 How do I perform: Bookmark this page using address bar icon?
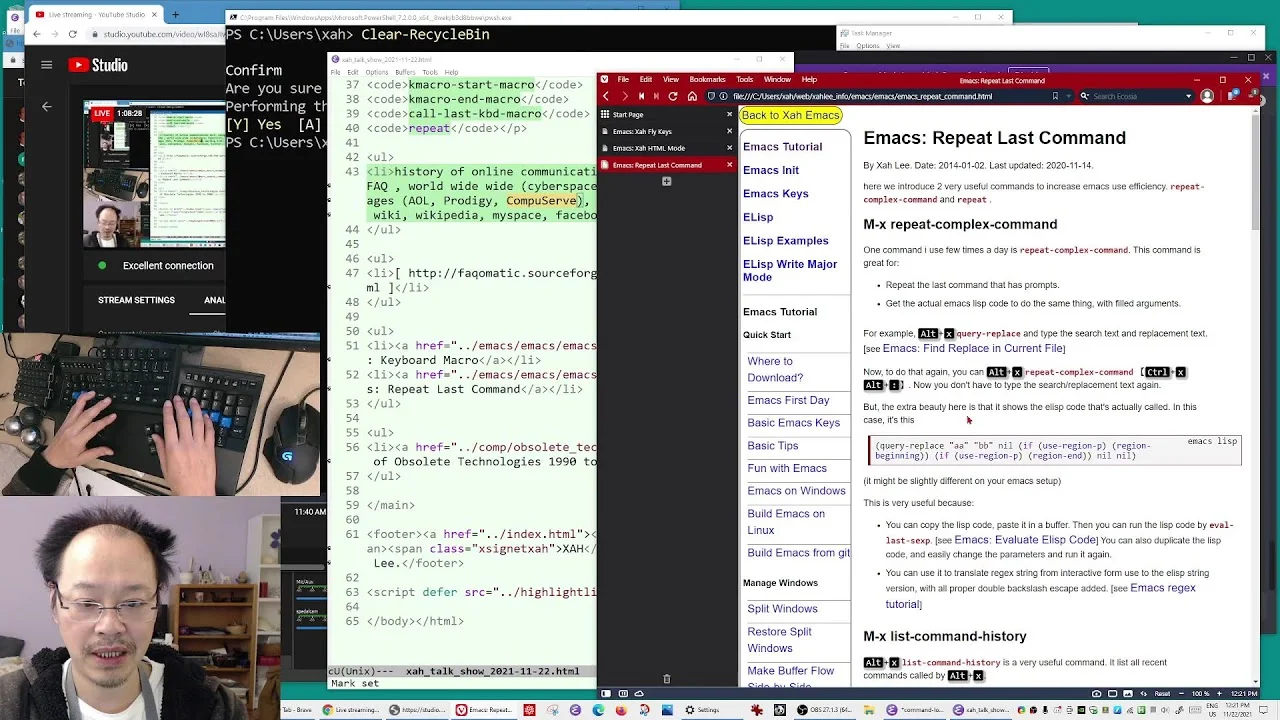tap(1055, 97)
